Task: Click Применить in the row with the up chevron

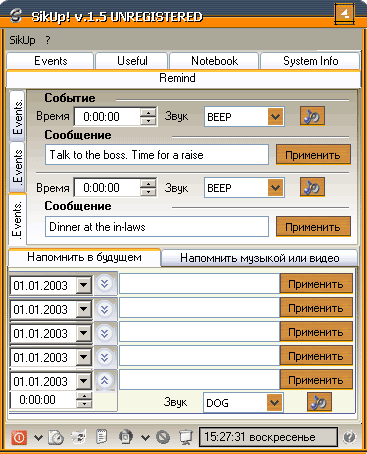Action: pyautogui.click(x=316, y=380)
